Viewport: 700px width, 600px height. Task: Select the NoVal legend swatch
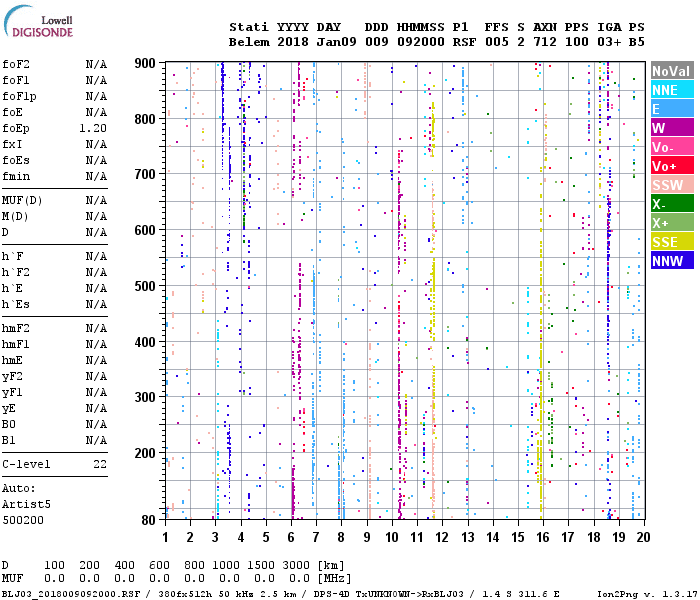tap(672, 71)
